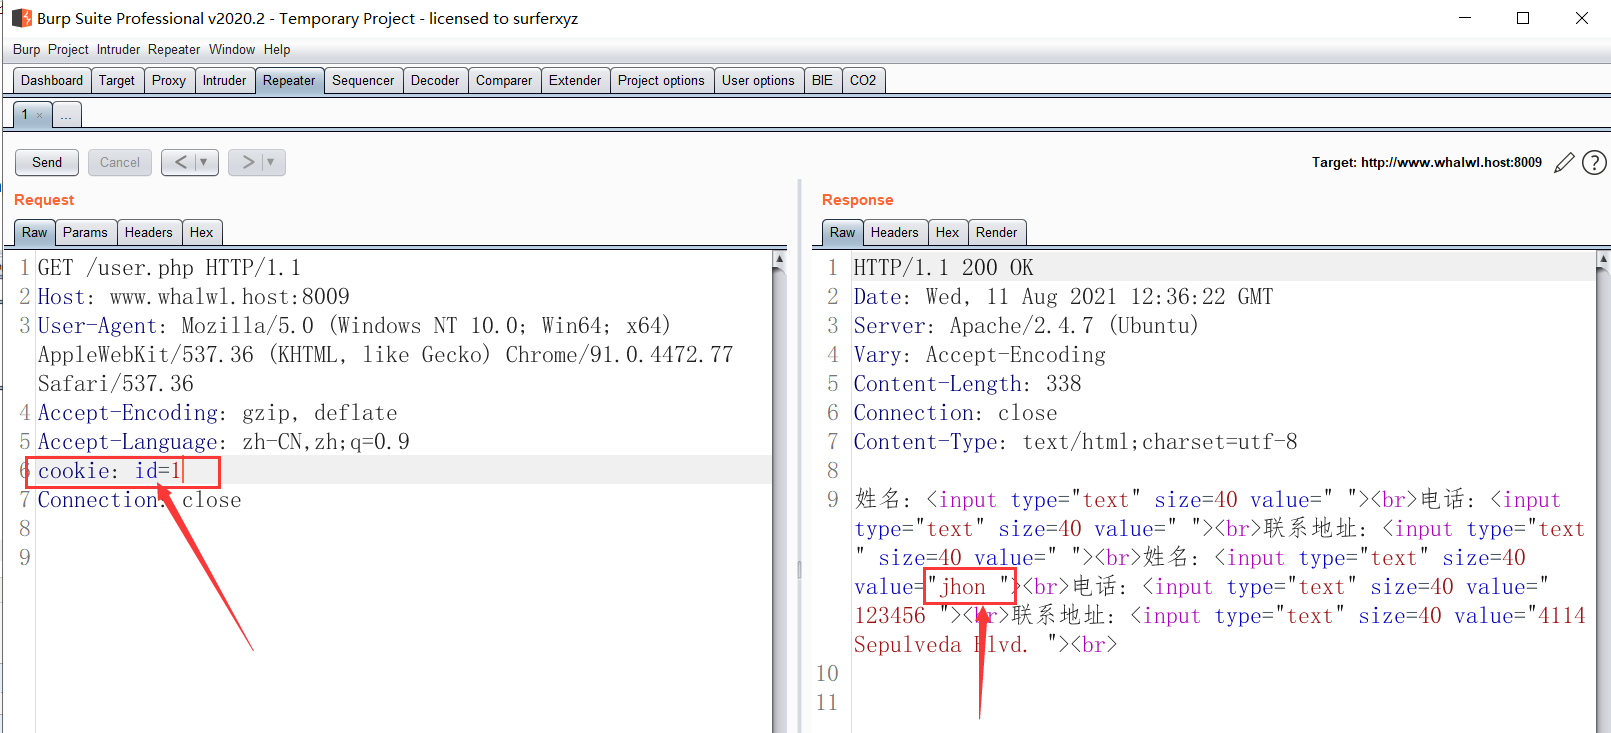Select the Repeater tool tab
The image size is (1611, 733).
click(289, 81)
